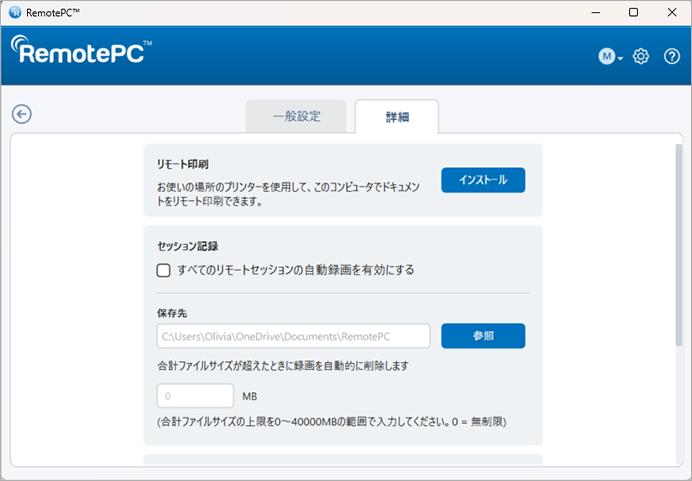
Task: Click the セッション記録 heading
Action: 188,246
